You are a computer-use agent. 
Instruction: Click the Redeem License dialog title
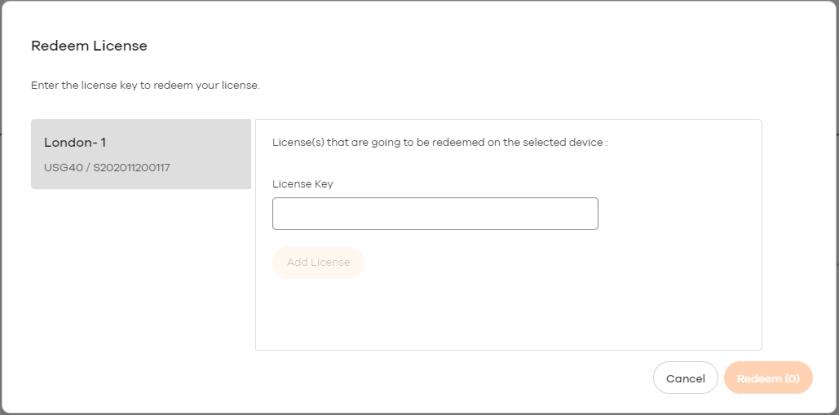[89, 46]
